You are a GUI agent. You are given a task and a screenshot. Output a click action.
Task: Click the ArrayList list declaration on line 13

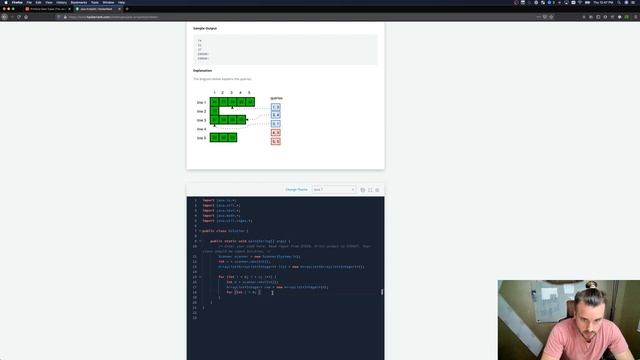[291, 267]
